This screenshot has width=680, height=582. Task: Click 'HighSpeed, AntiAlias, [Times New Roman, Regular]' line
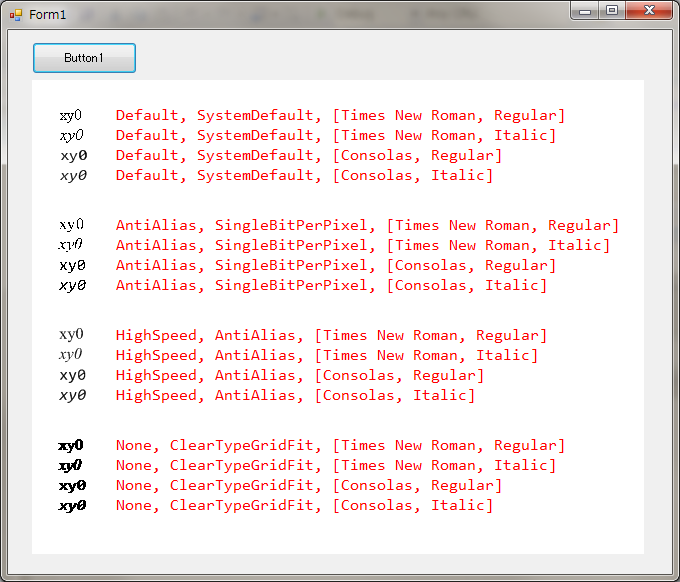[x=331, y=335]
